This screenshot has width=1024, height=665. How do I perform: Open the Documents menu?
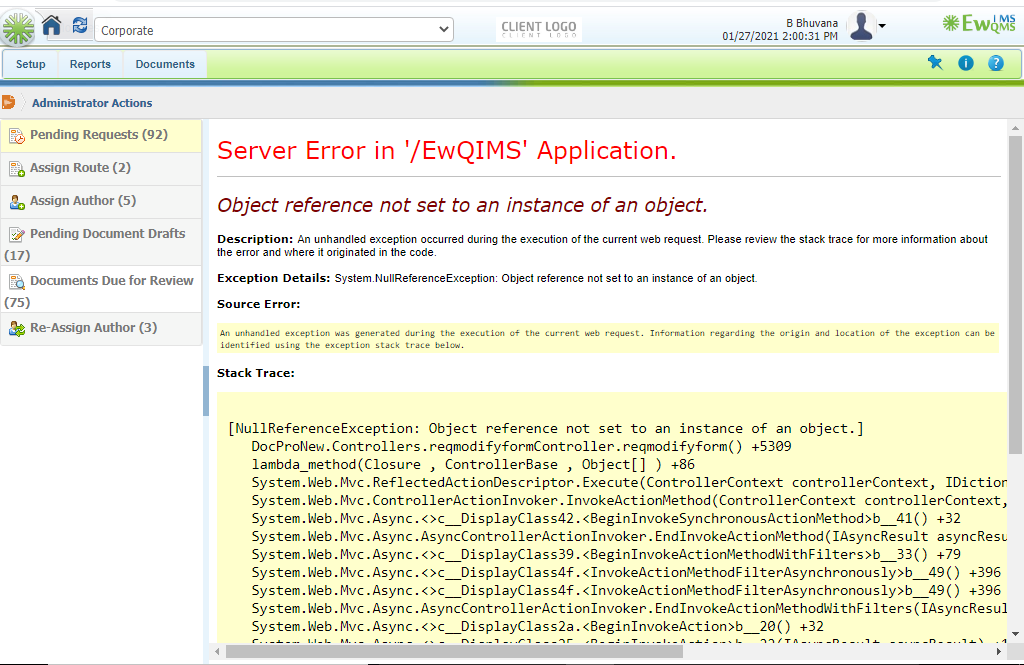click(x=165, y=64)
